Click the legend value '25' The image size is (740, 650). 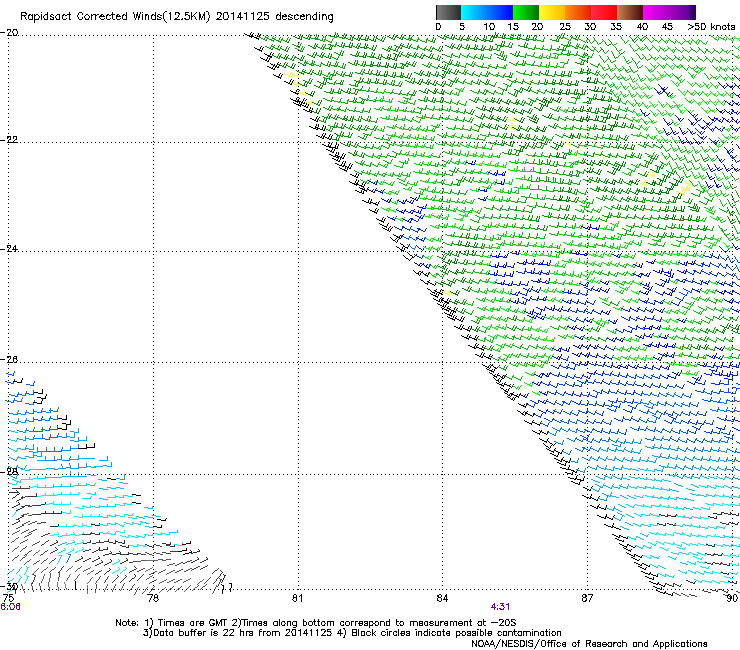565,27
